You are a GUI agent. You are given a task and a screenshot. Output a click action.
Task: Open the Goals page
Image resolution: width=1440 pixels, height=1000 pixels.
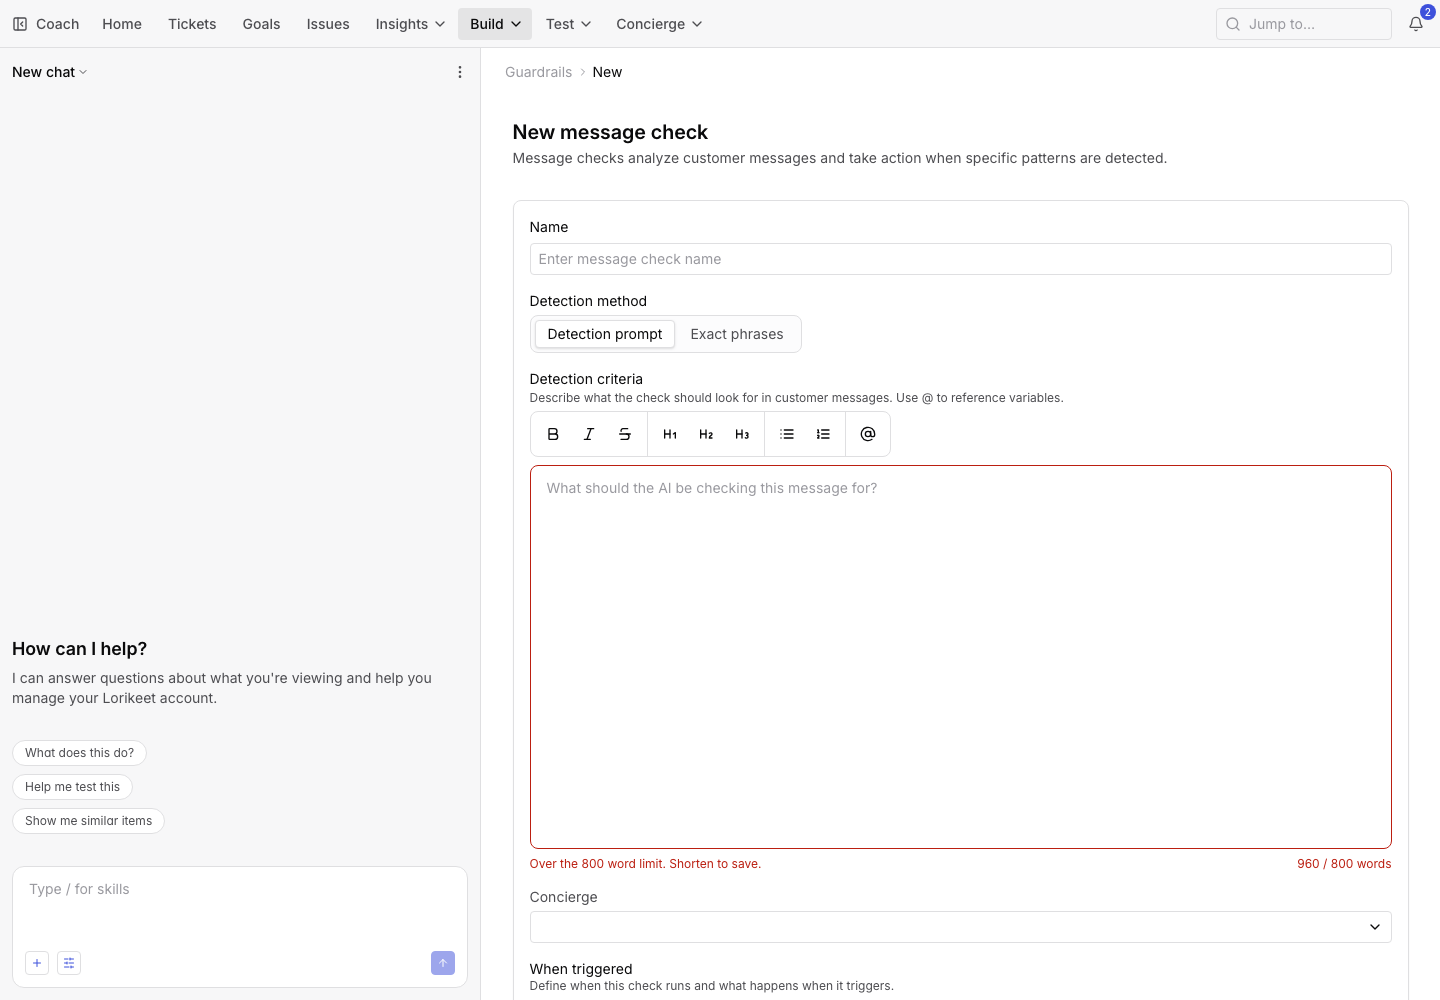261,24
